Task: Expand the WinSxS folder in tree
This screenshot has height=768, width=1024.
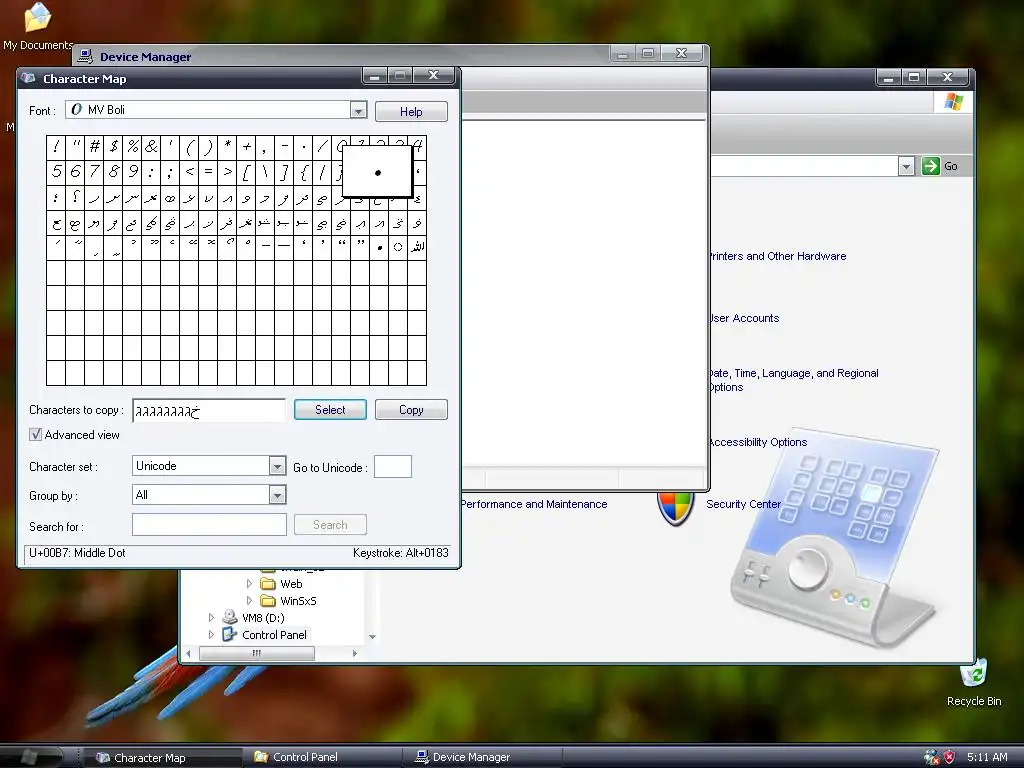Action: pos(249,600)
